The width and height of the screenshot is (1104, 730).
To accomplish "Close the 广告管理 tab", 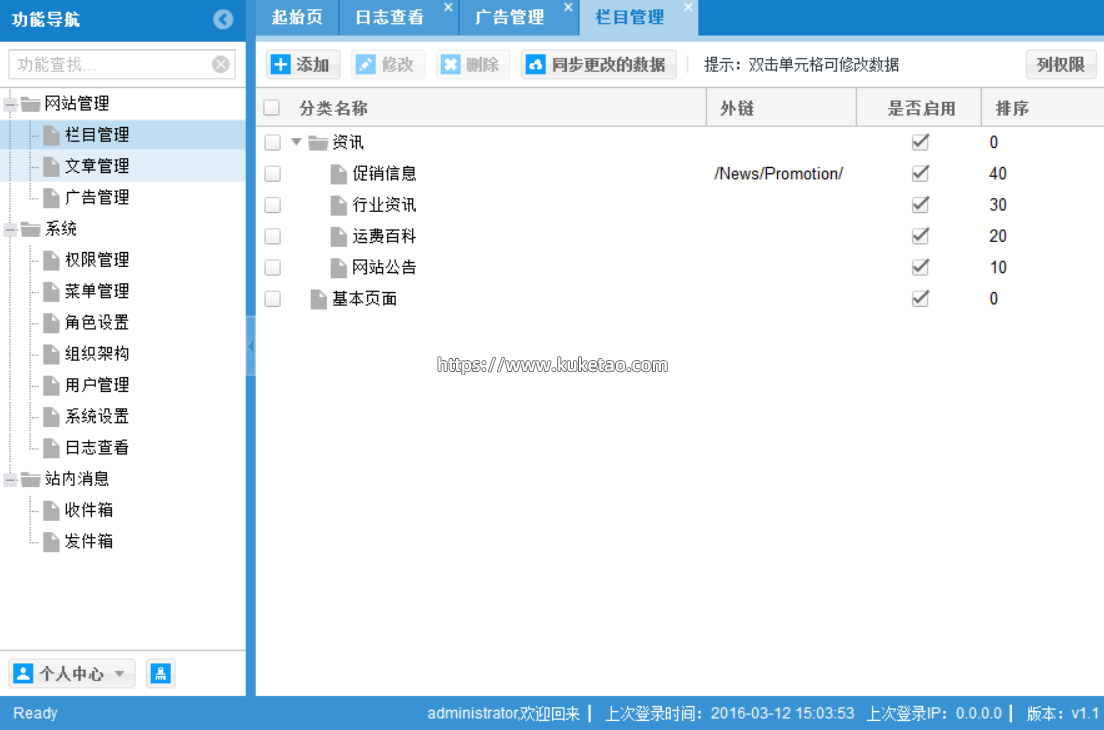I will [x=568, y=8].
